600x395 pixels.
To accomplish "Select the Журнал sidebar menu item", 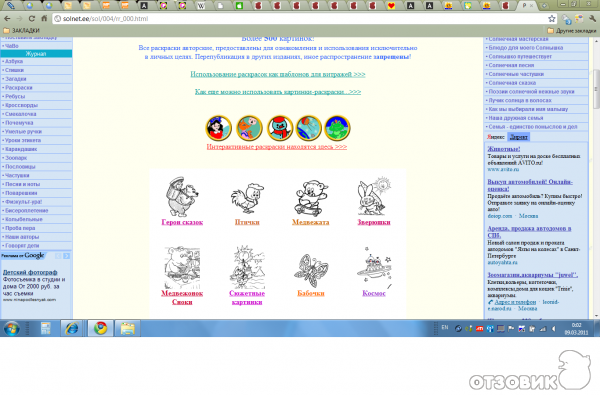I will (x=36, y=54).
